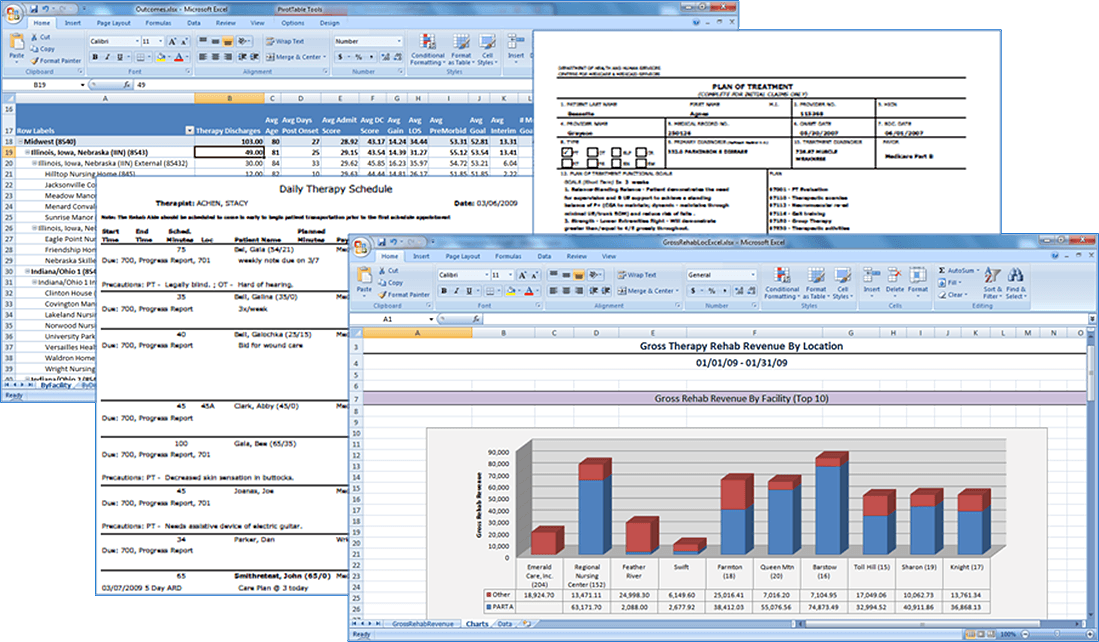
Task: Click Format Painter in Outcomes.xlsx window
Action: (57, 61)
